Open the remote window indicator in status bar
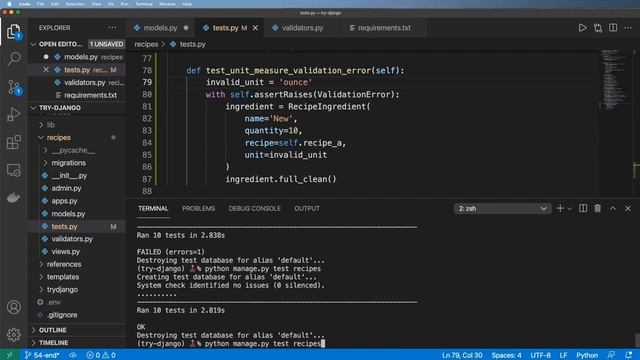Screen dimensions: 640x360 tap(10, 355)
